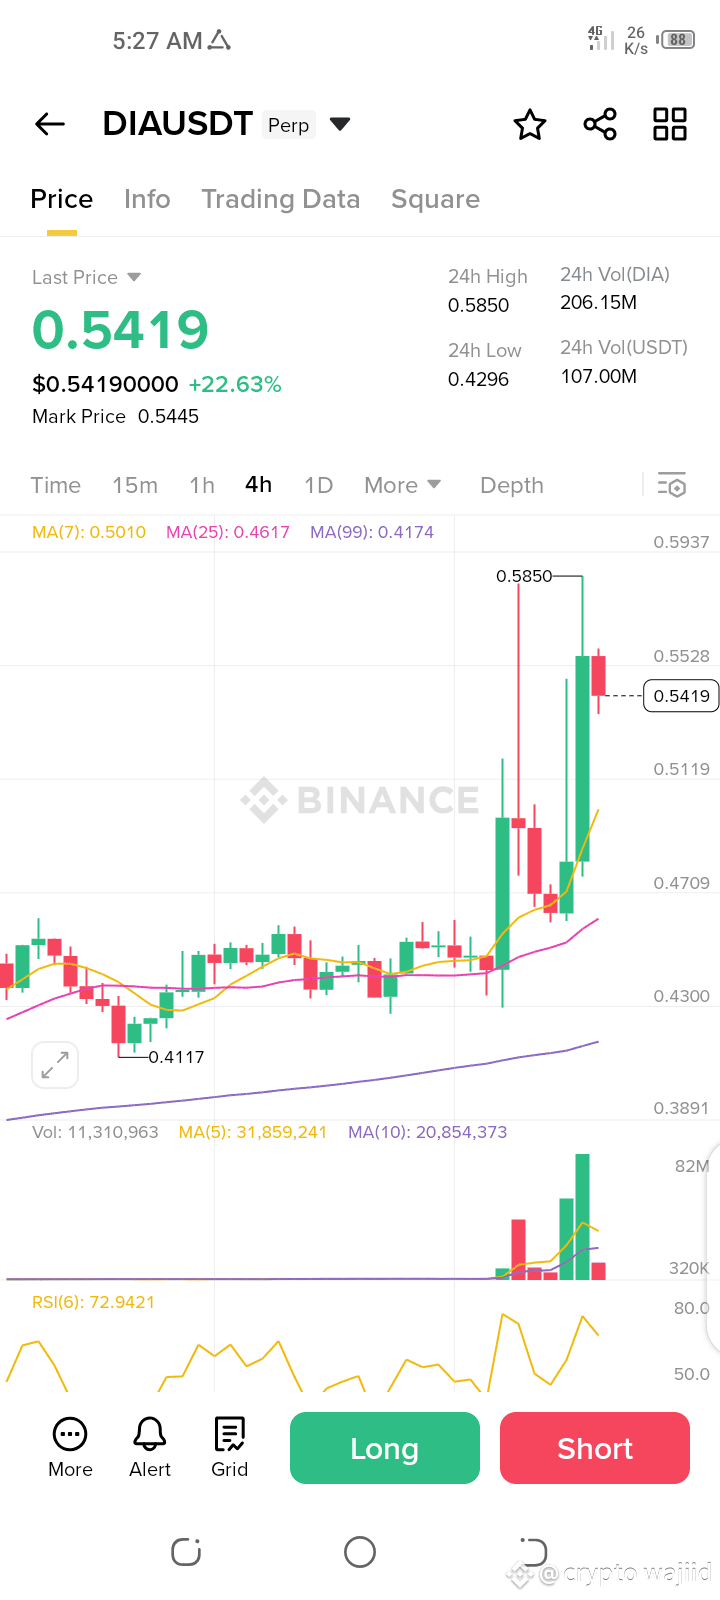Viewport: 720px width, 1600px height.
Task: Tap the MA(7): 0.5010 indicator label
Action: tap(89, 532)
